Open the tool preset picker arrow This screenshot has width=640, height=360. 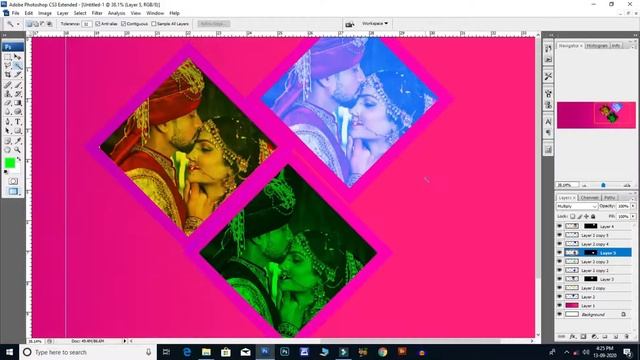point(18,24)
